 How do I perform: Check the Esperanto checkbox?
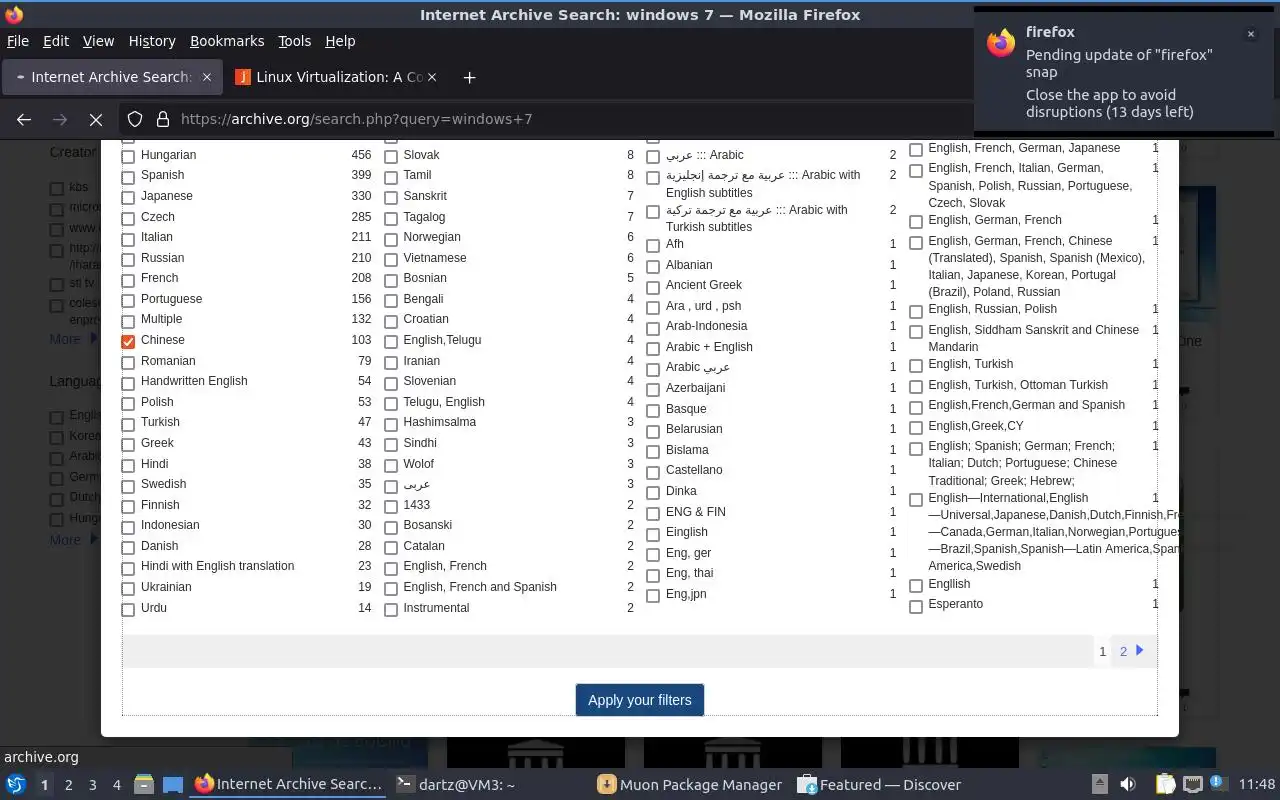916,605
